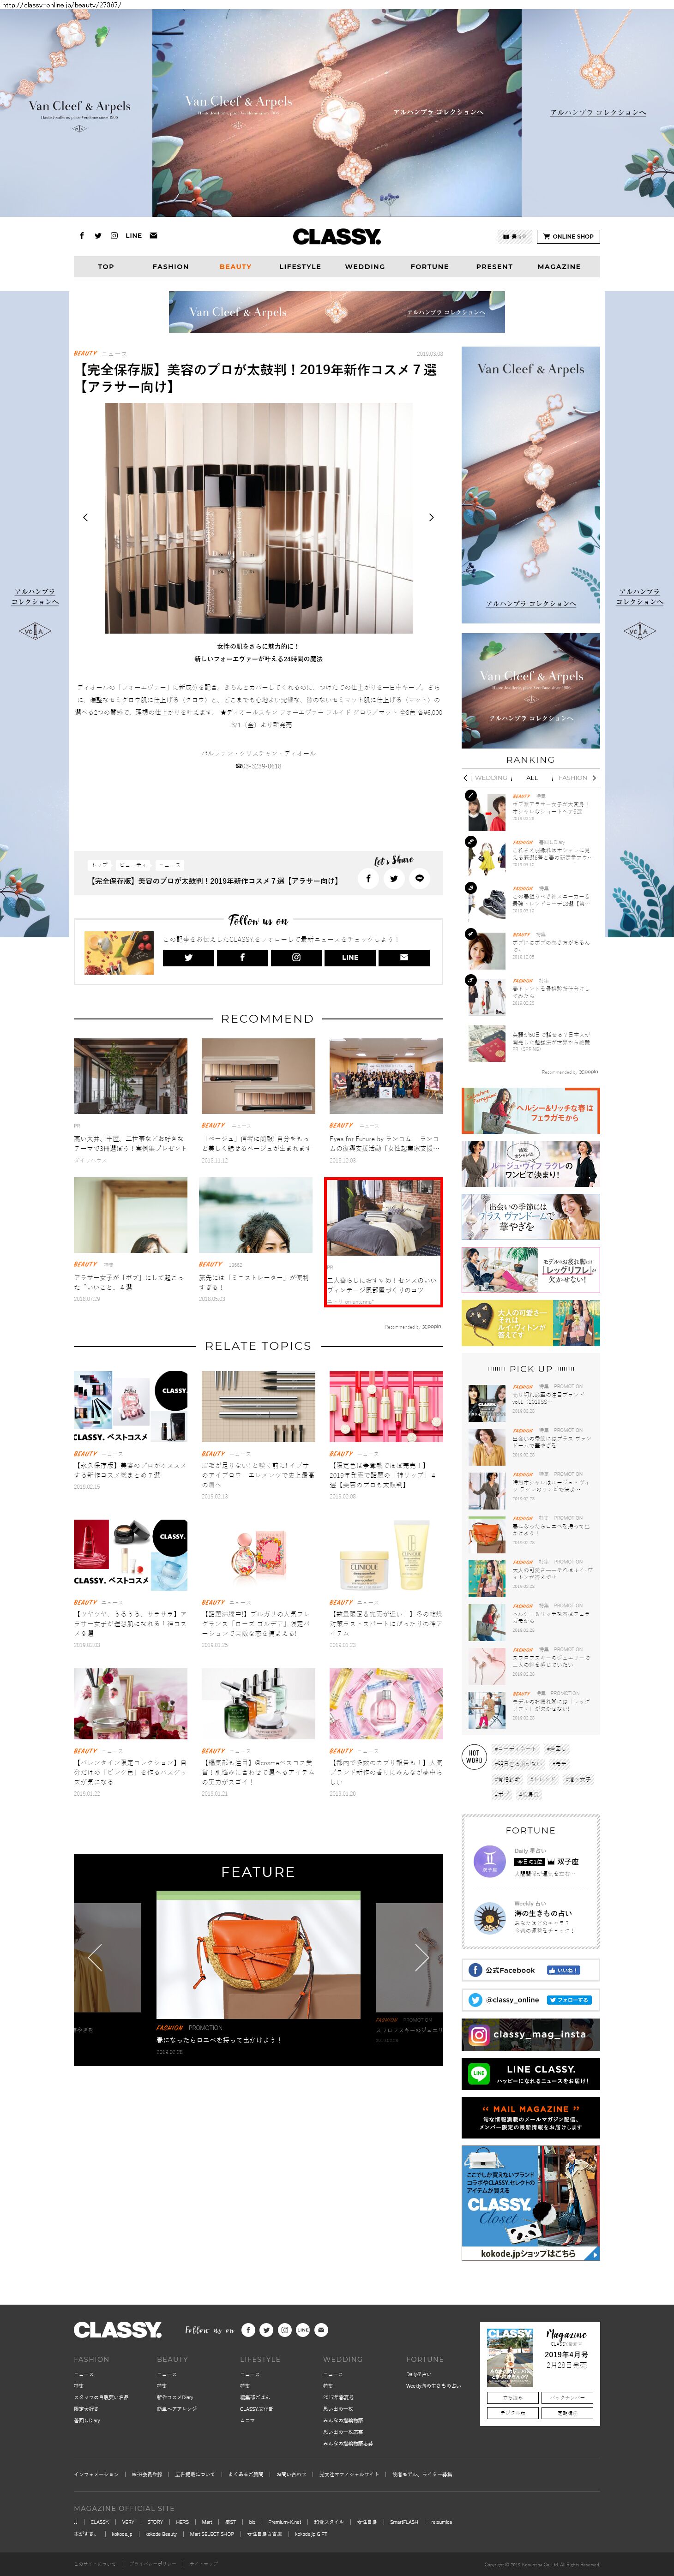The image size is (674, 2576).
Task: Open the bedroom interior recommend thumbnail
Action: point(384,1218)
